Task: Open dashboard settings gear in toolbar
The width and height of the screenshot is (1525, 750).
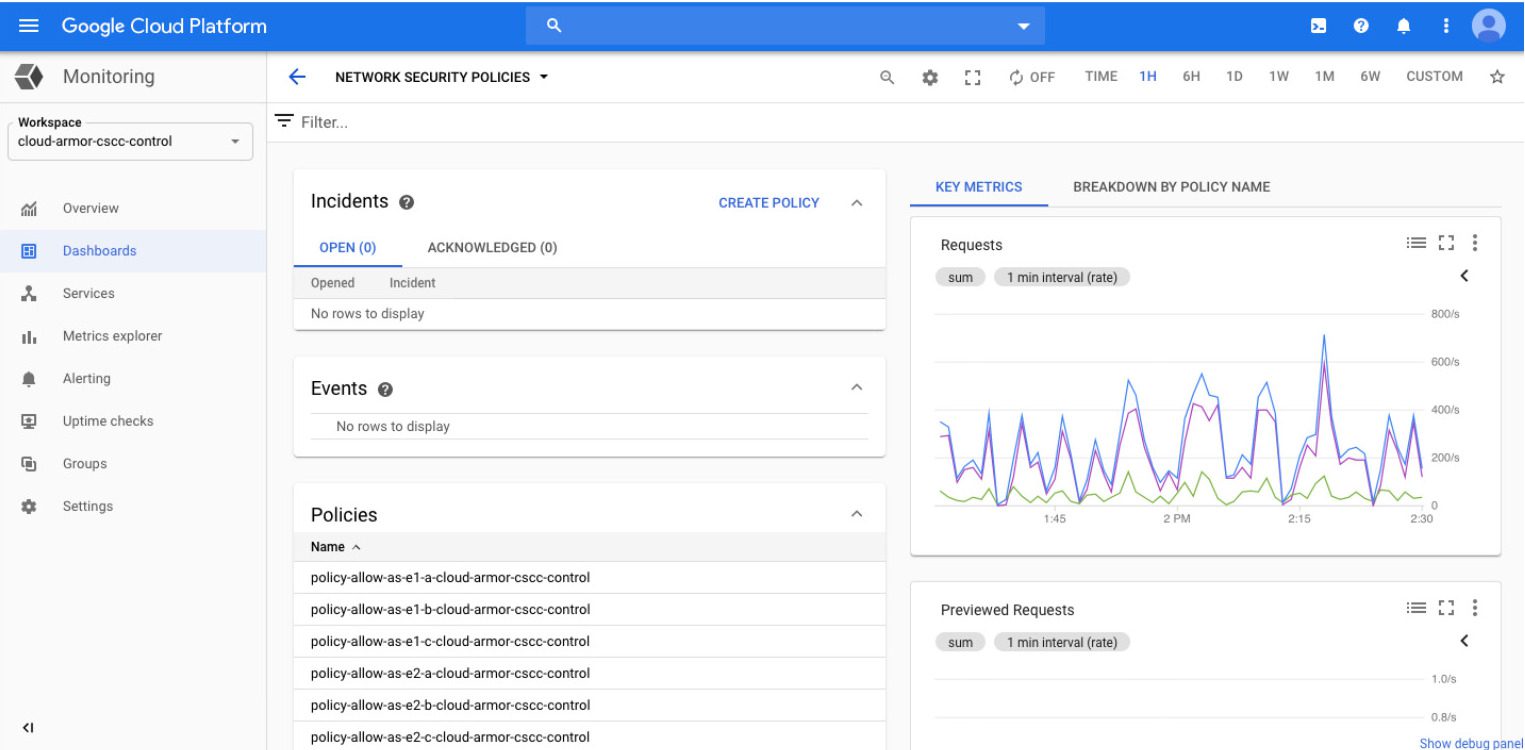Action: pyautogui.click(x=929, y=77)
